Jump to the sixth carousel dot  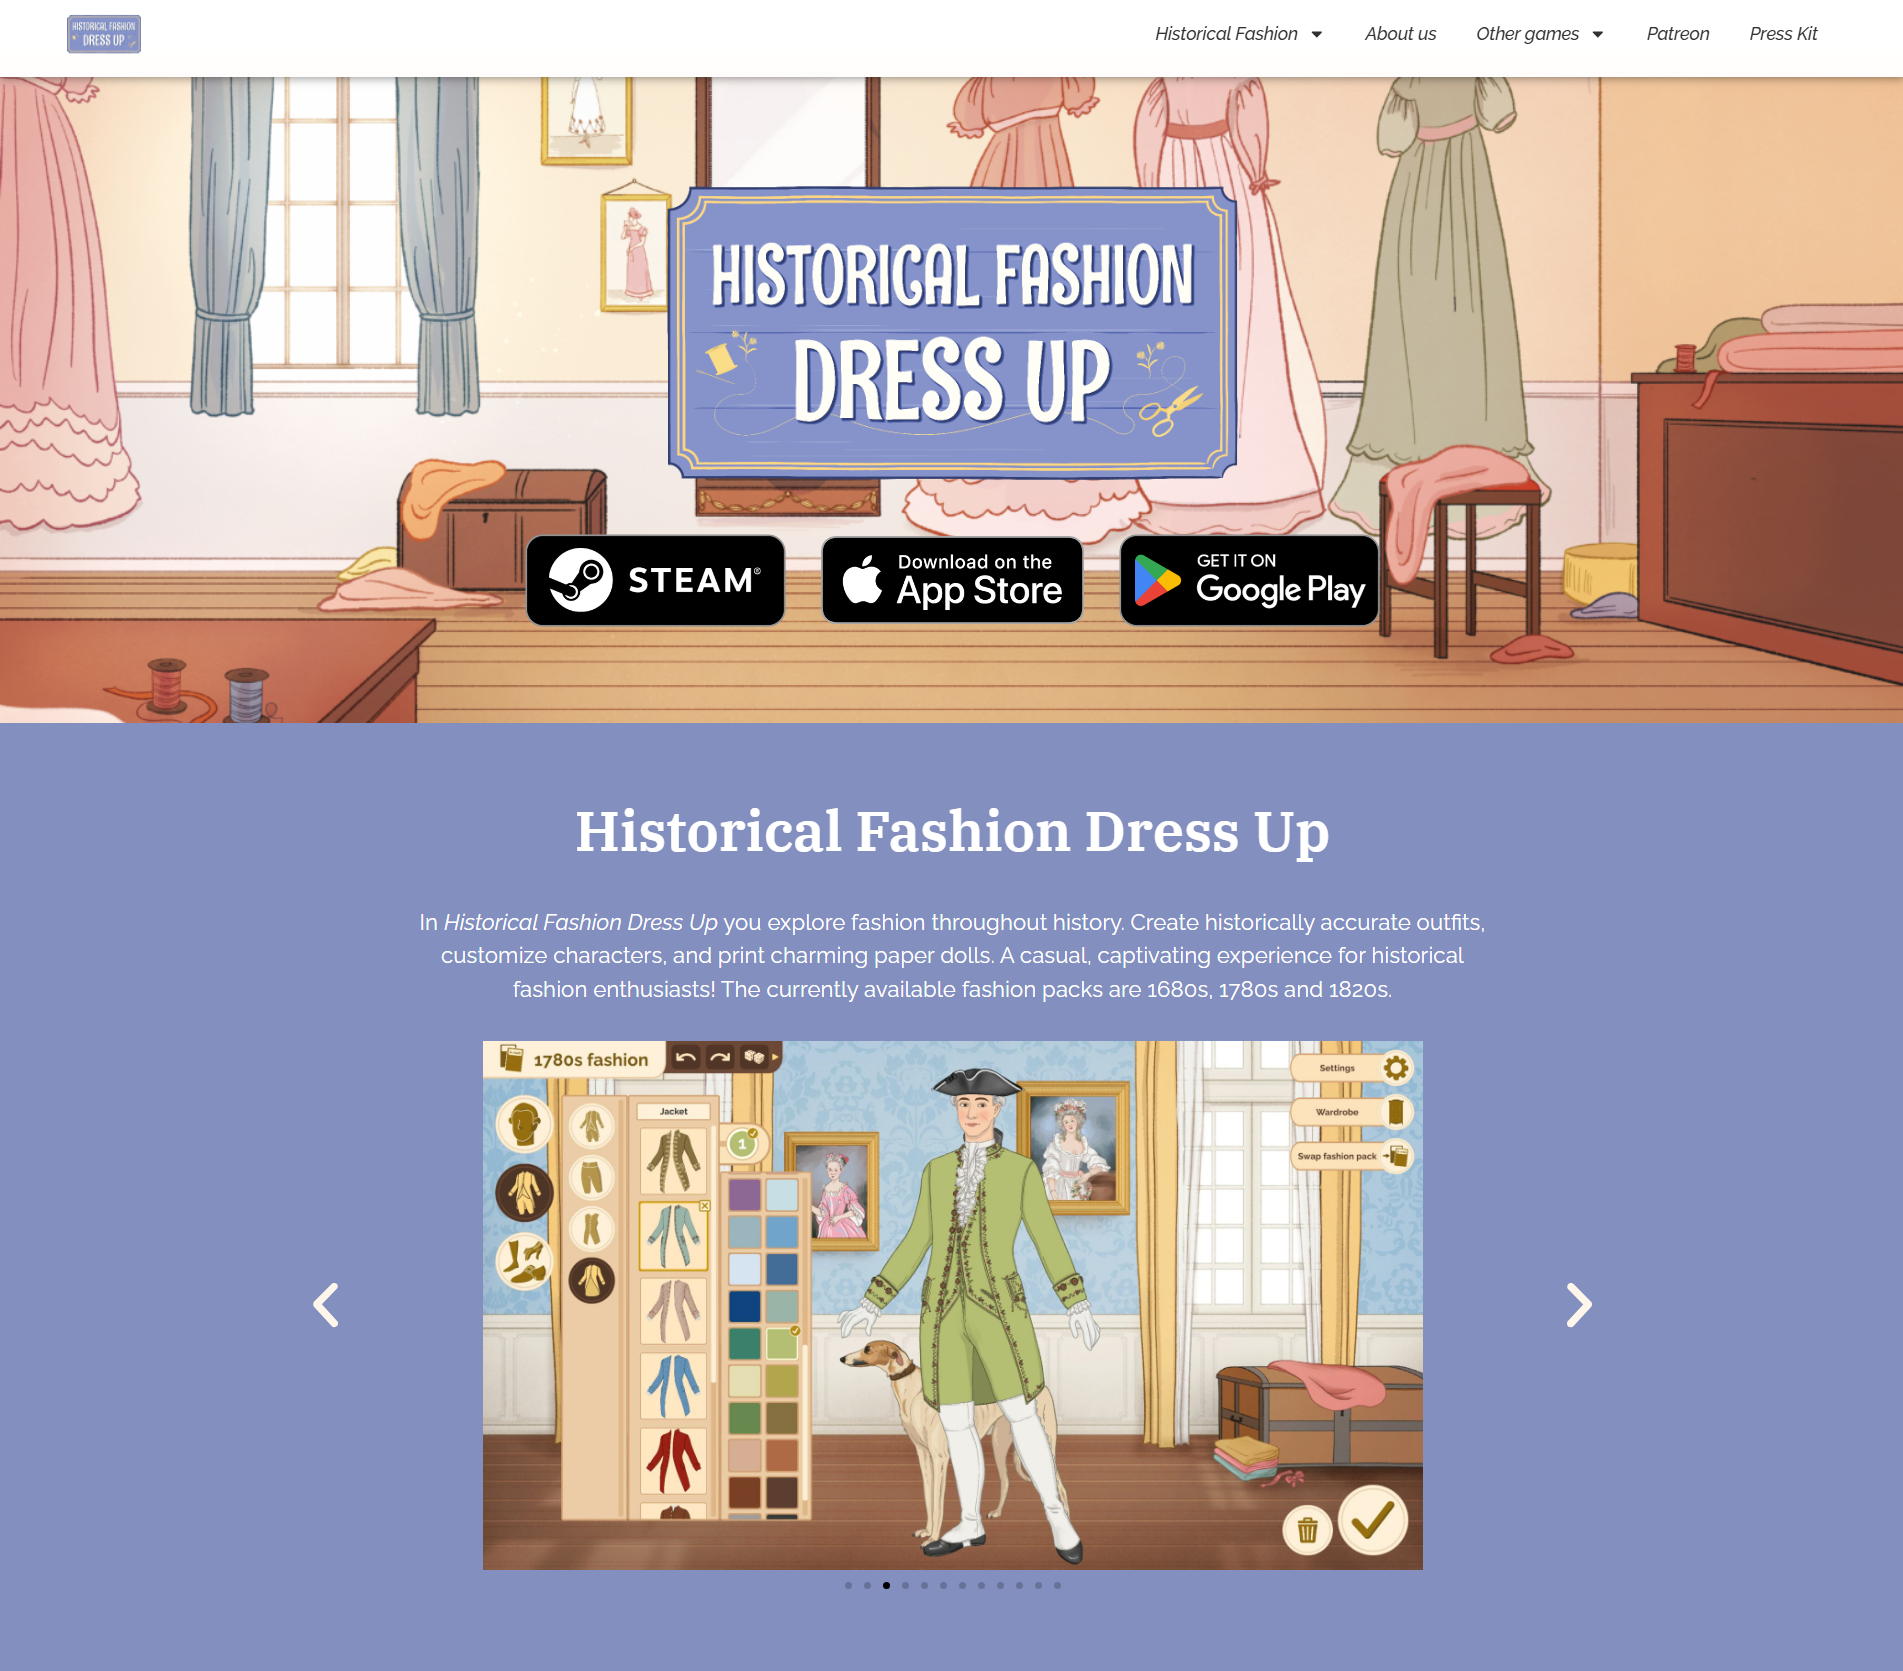tap(943, 1585)
